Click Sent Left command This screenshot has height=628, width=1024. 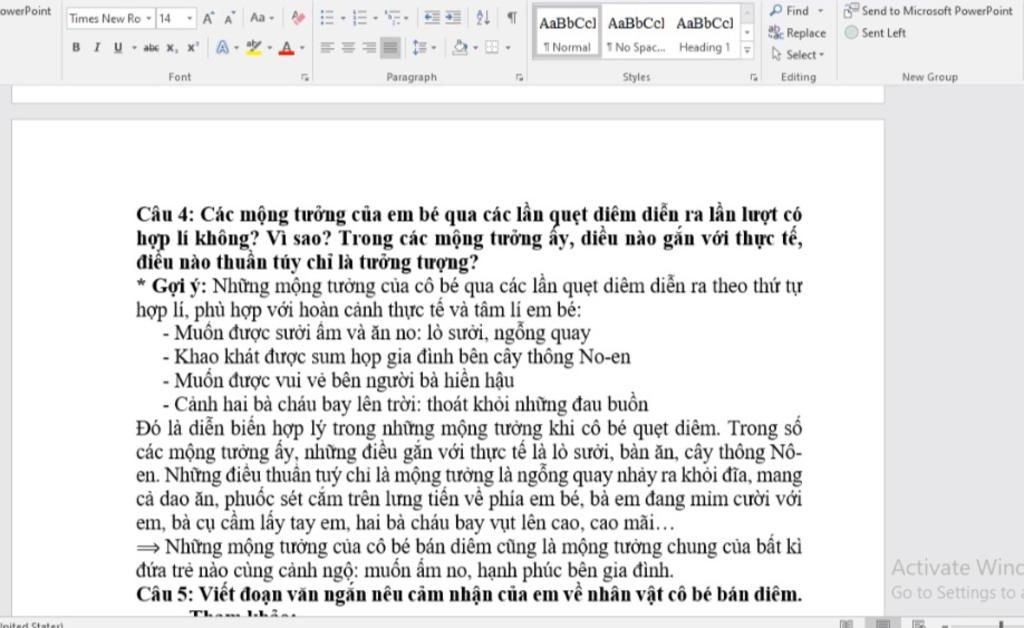click(x=875, y=33)
